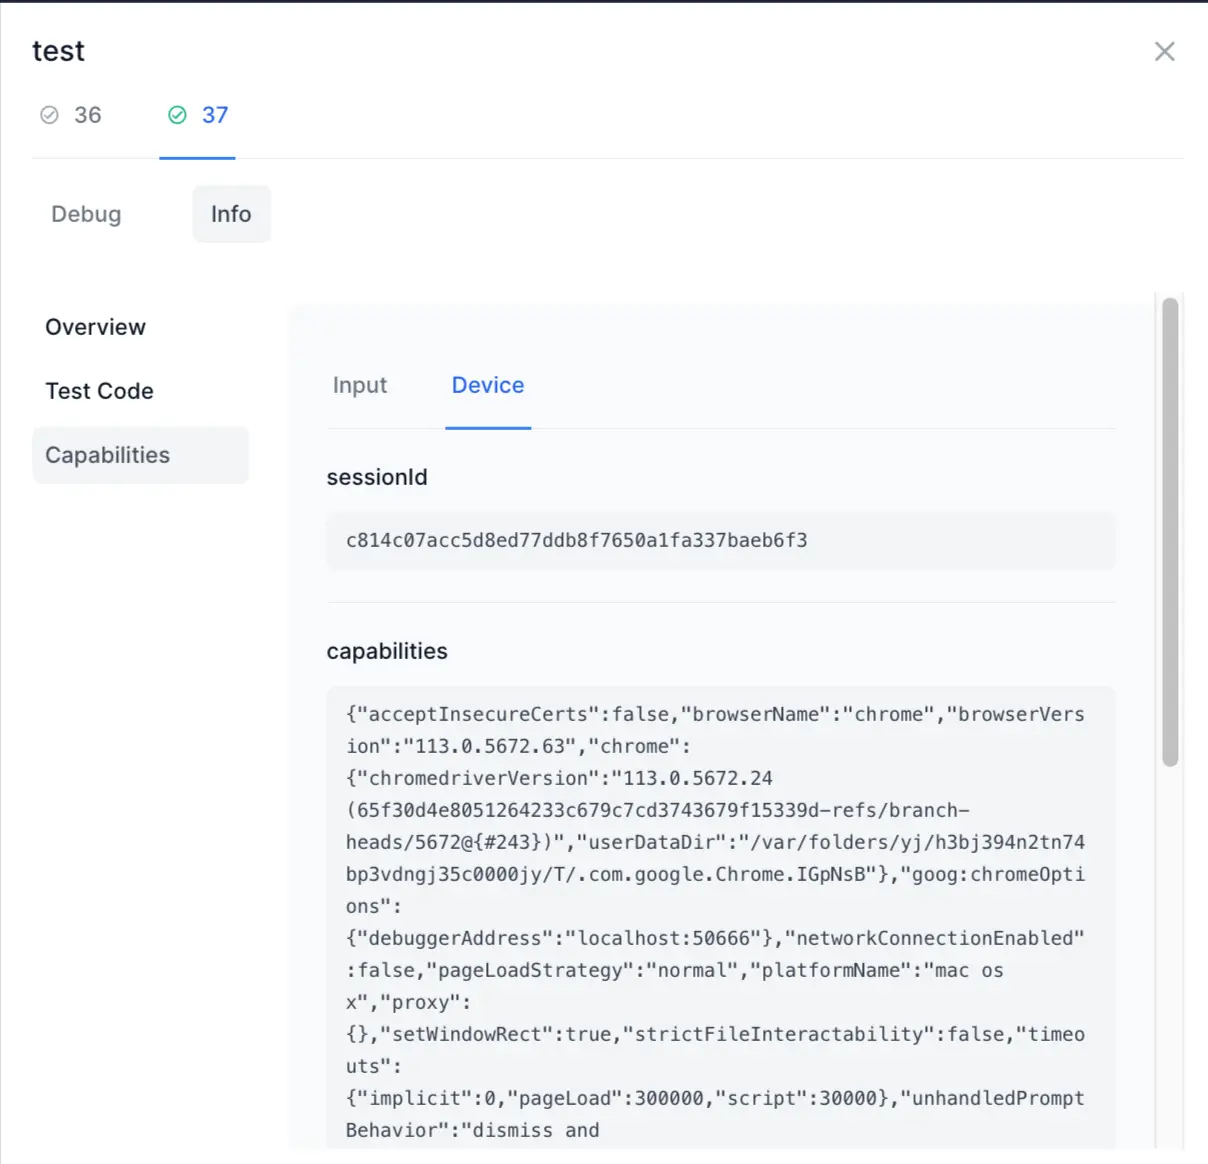
Task: Select Capabilities in the sidebar
Action: [108, 455]
